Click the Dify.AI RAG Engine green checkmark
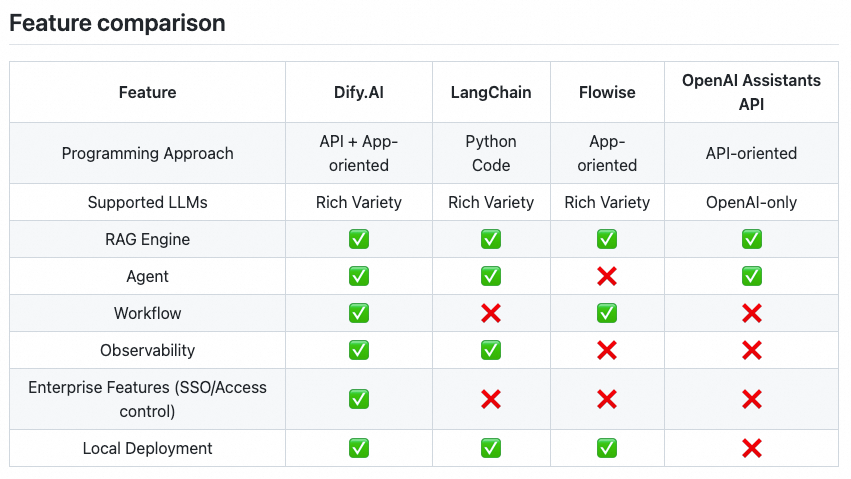The height and width of the screenshot is (479, 851). point(359,239)
